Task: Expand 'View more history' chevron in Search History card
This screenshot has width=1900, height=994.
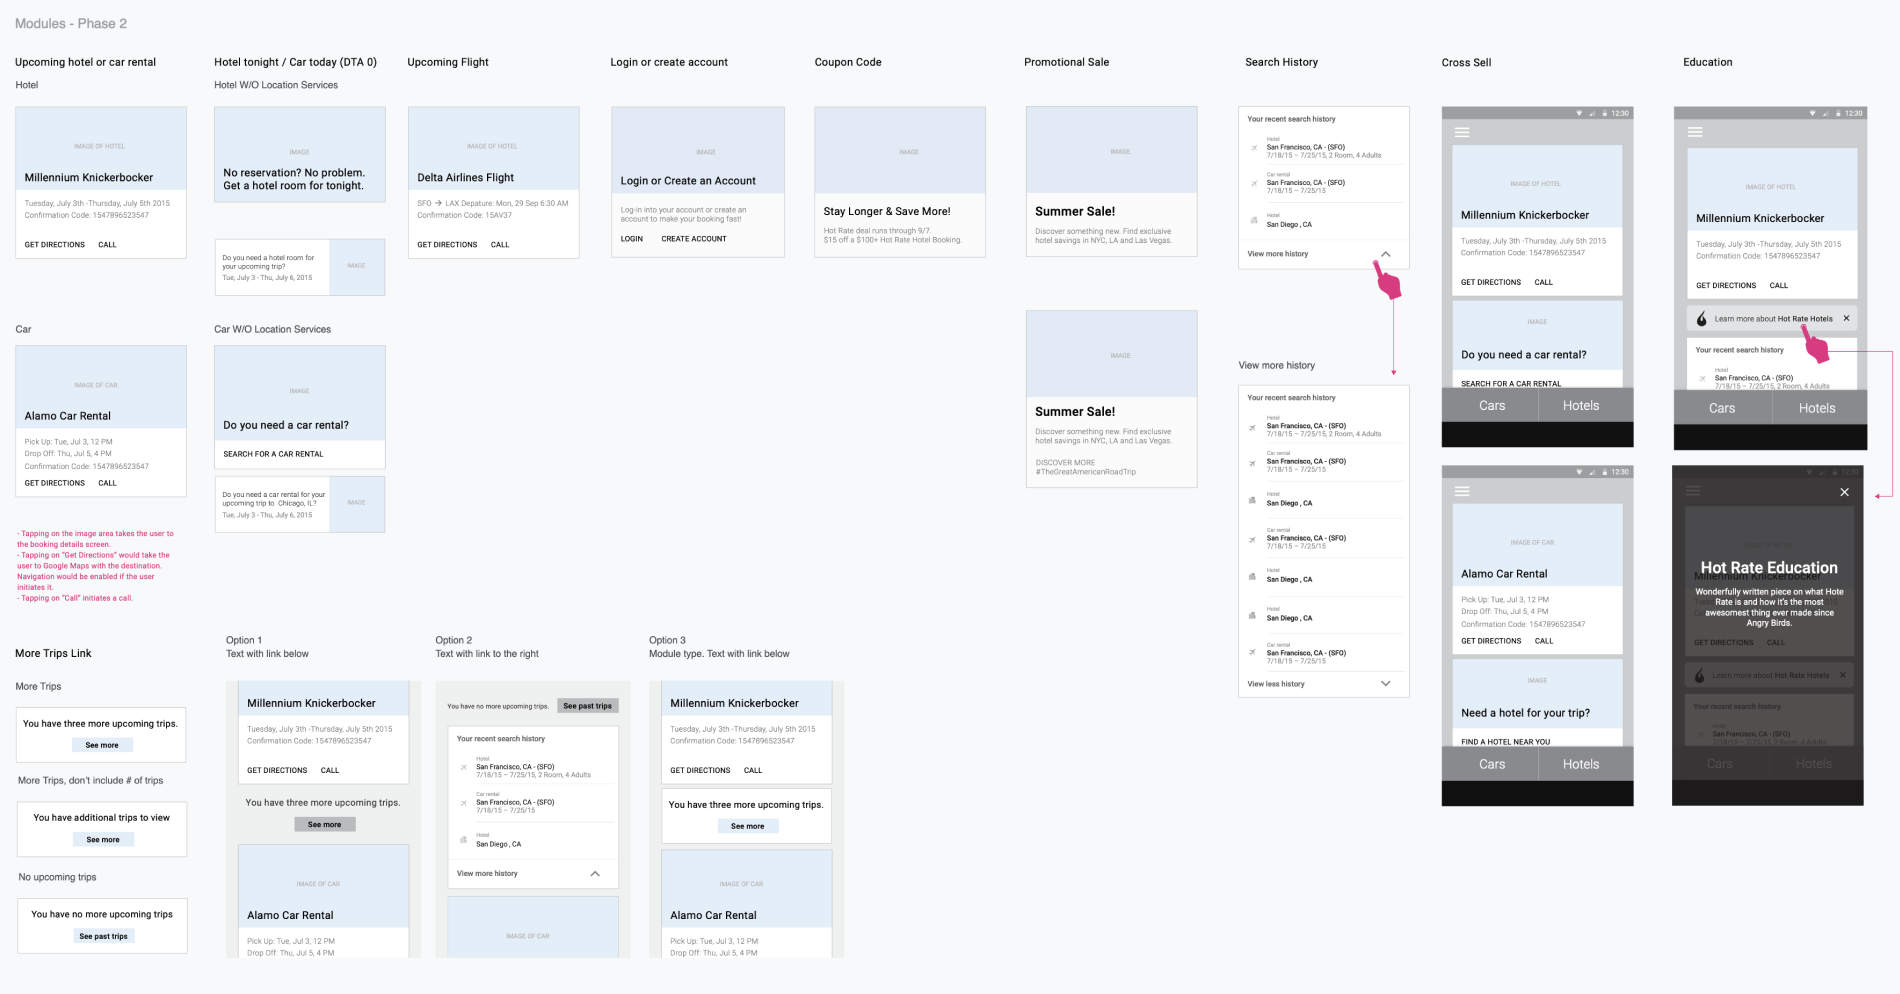Action: coord(1385,254)
